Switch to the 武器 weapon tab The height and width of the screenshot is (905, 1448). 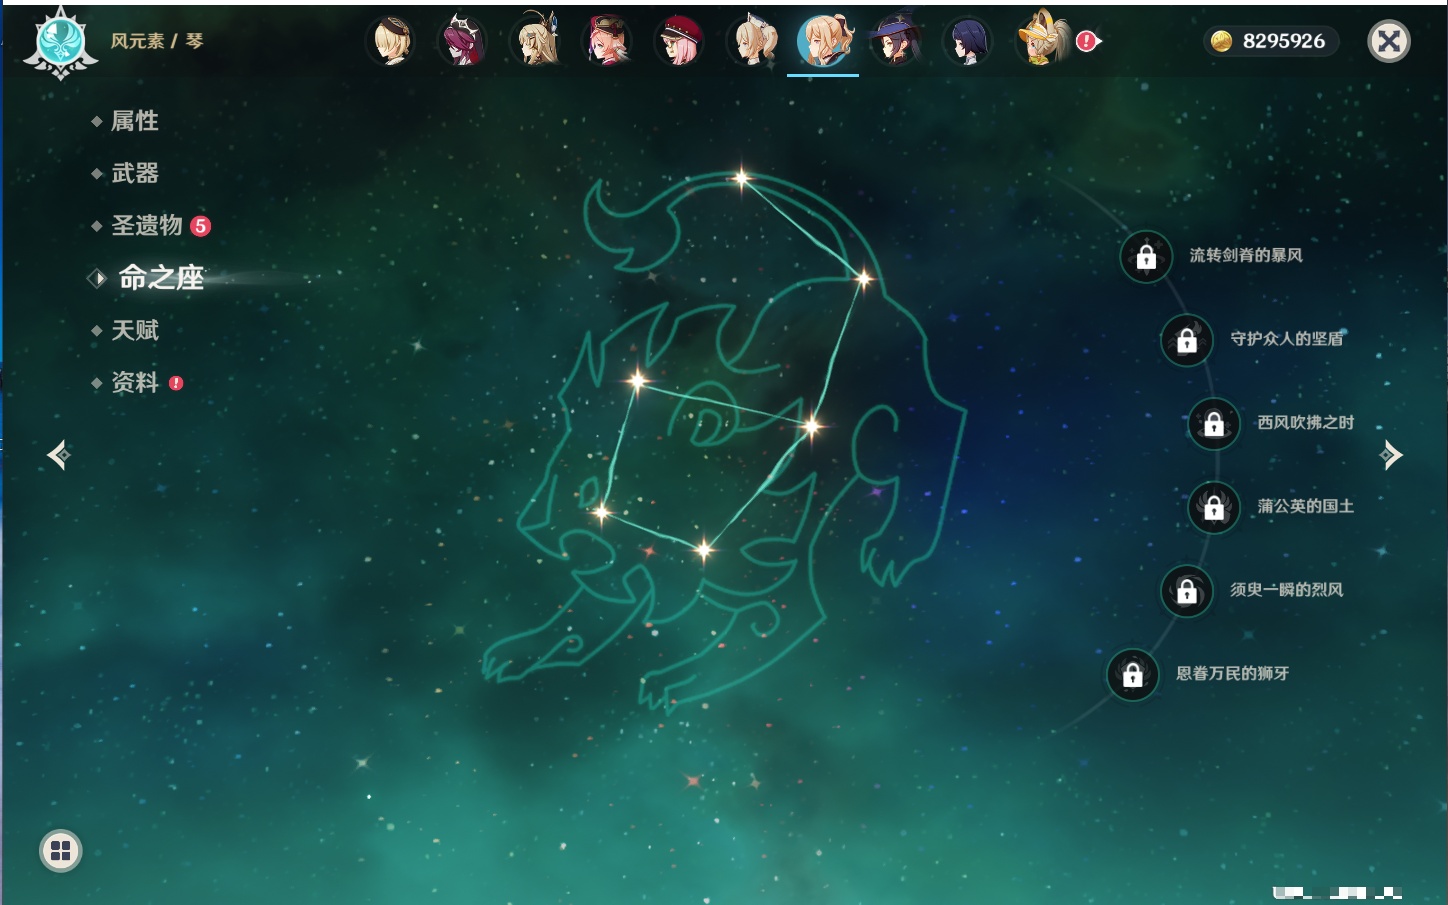coord(134,174)
